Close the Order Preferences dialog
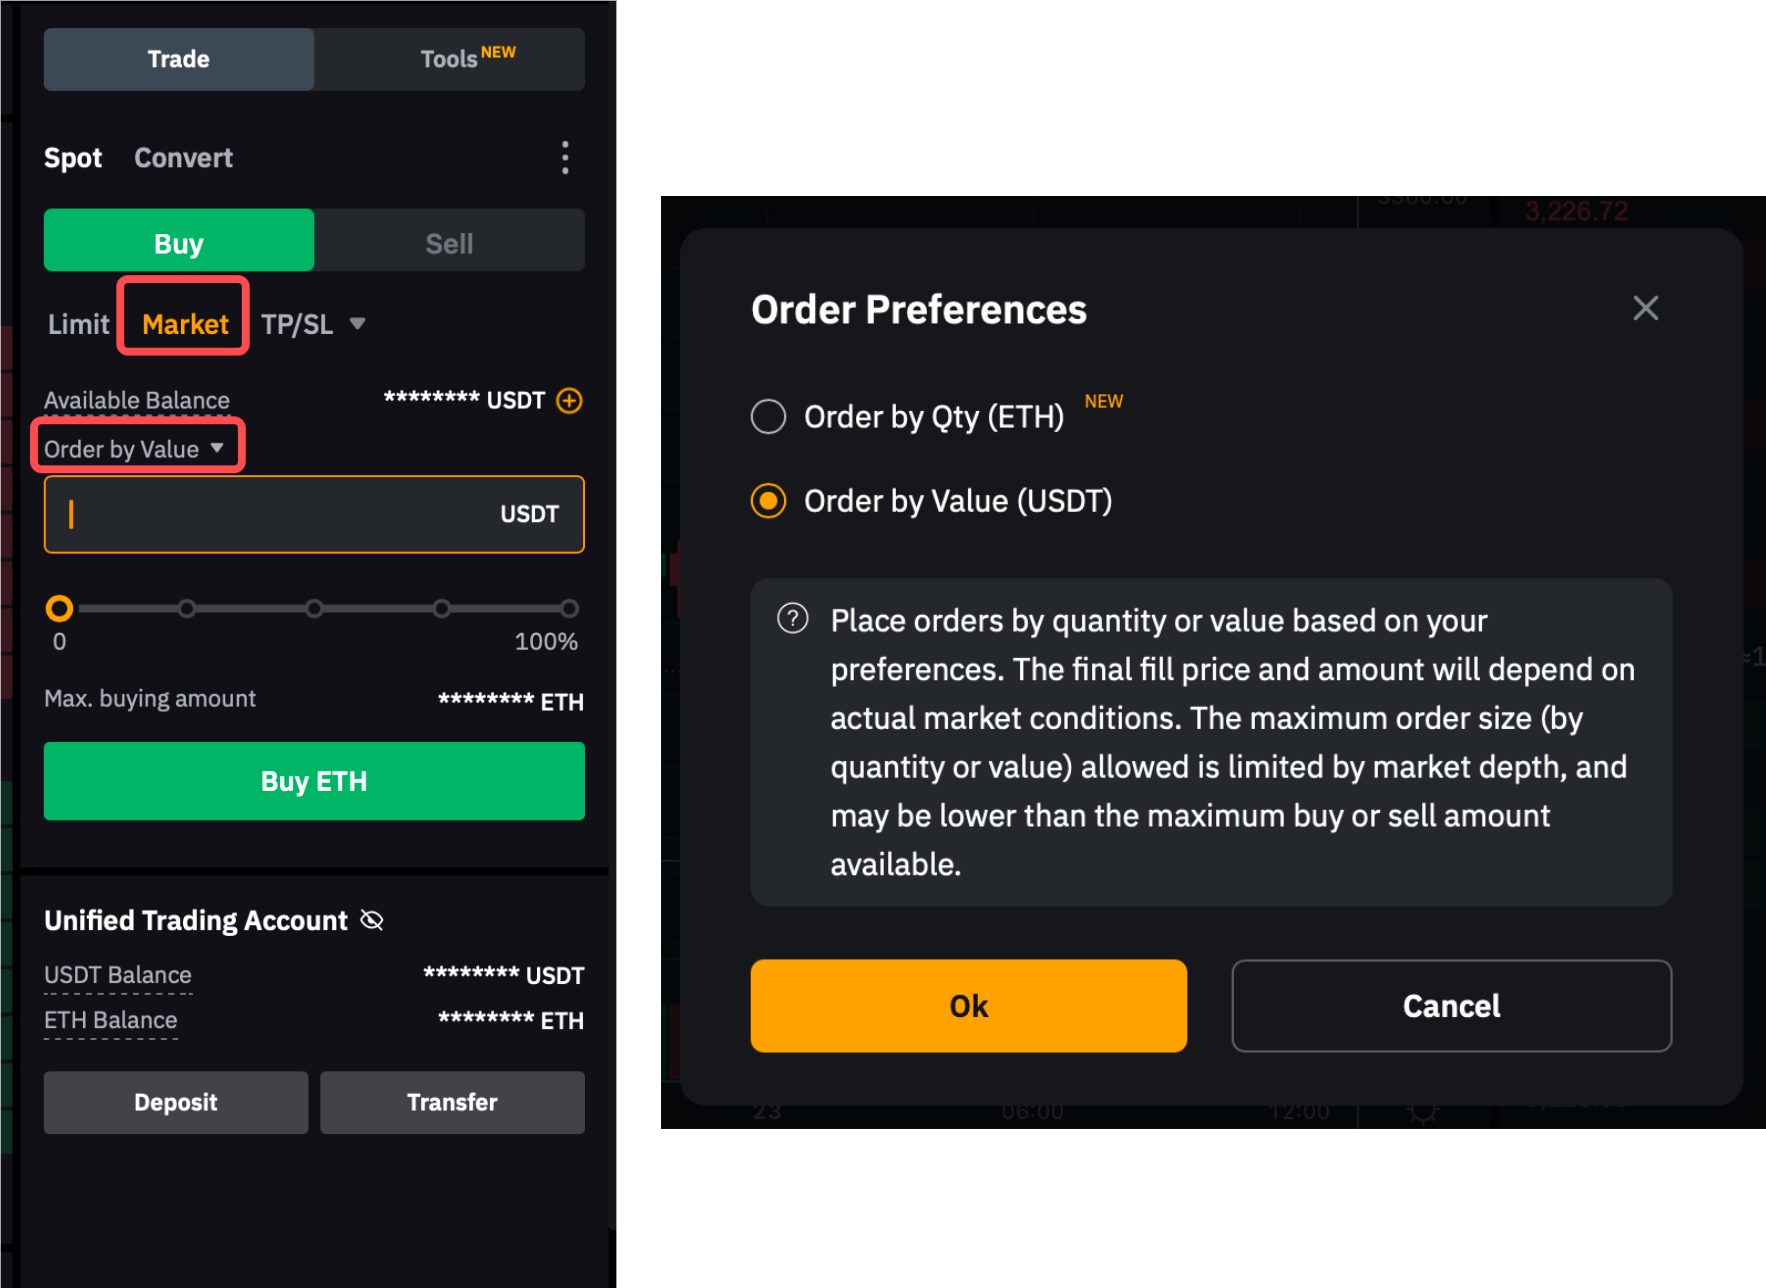This screenshot has width=1766, height=1288. 1645,308
